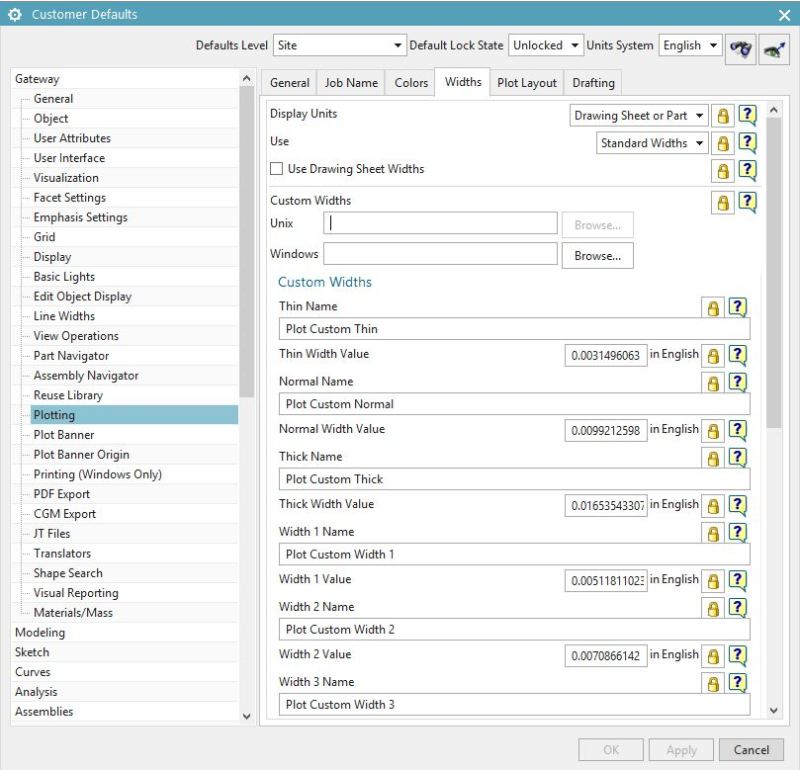800x770 pixels.
Task: Switch to the Plot Layout tab
Action: (x=527, y=83)
